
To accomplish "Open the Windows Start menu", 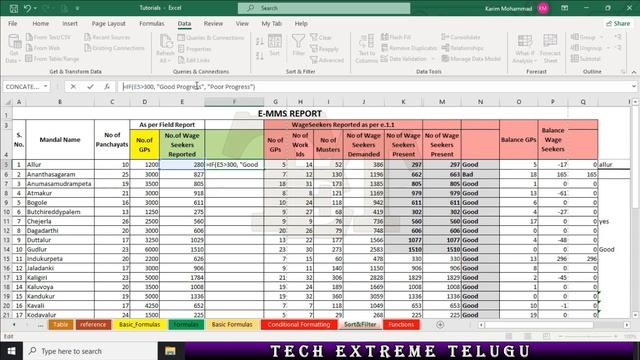I will [x=11, y=351].
